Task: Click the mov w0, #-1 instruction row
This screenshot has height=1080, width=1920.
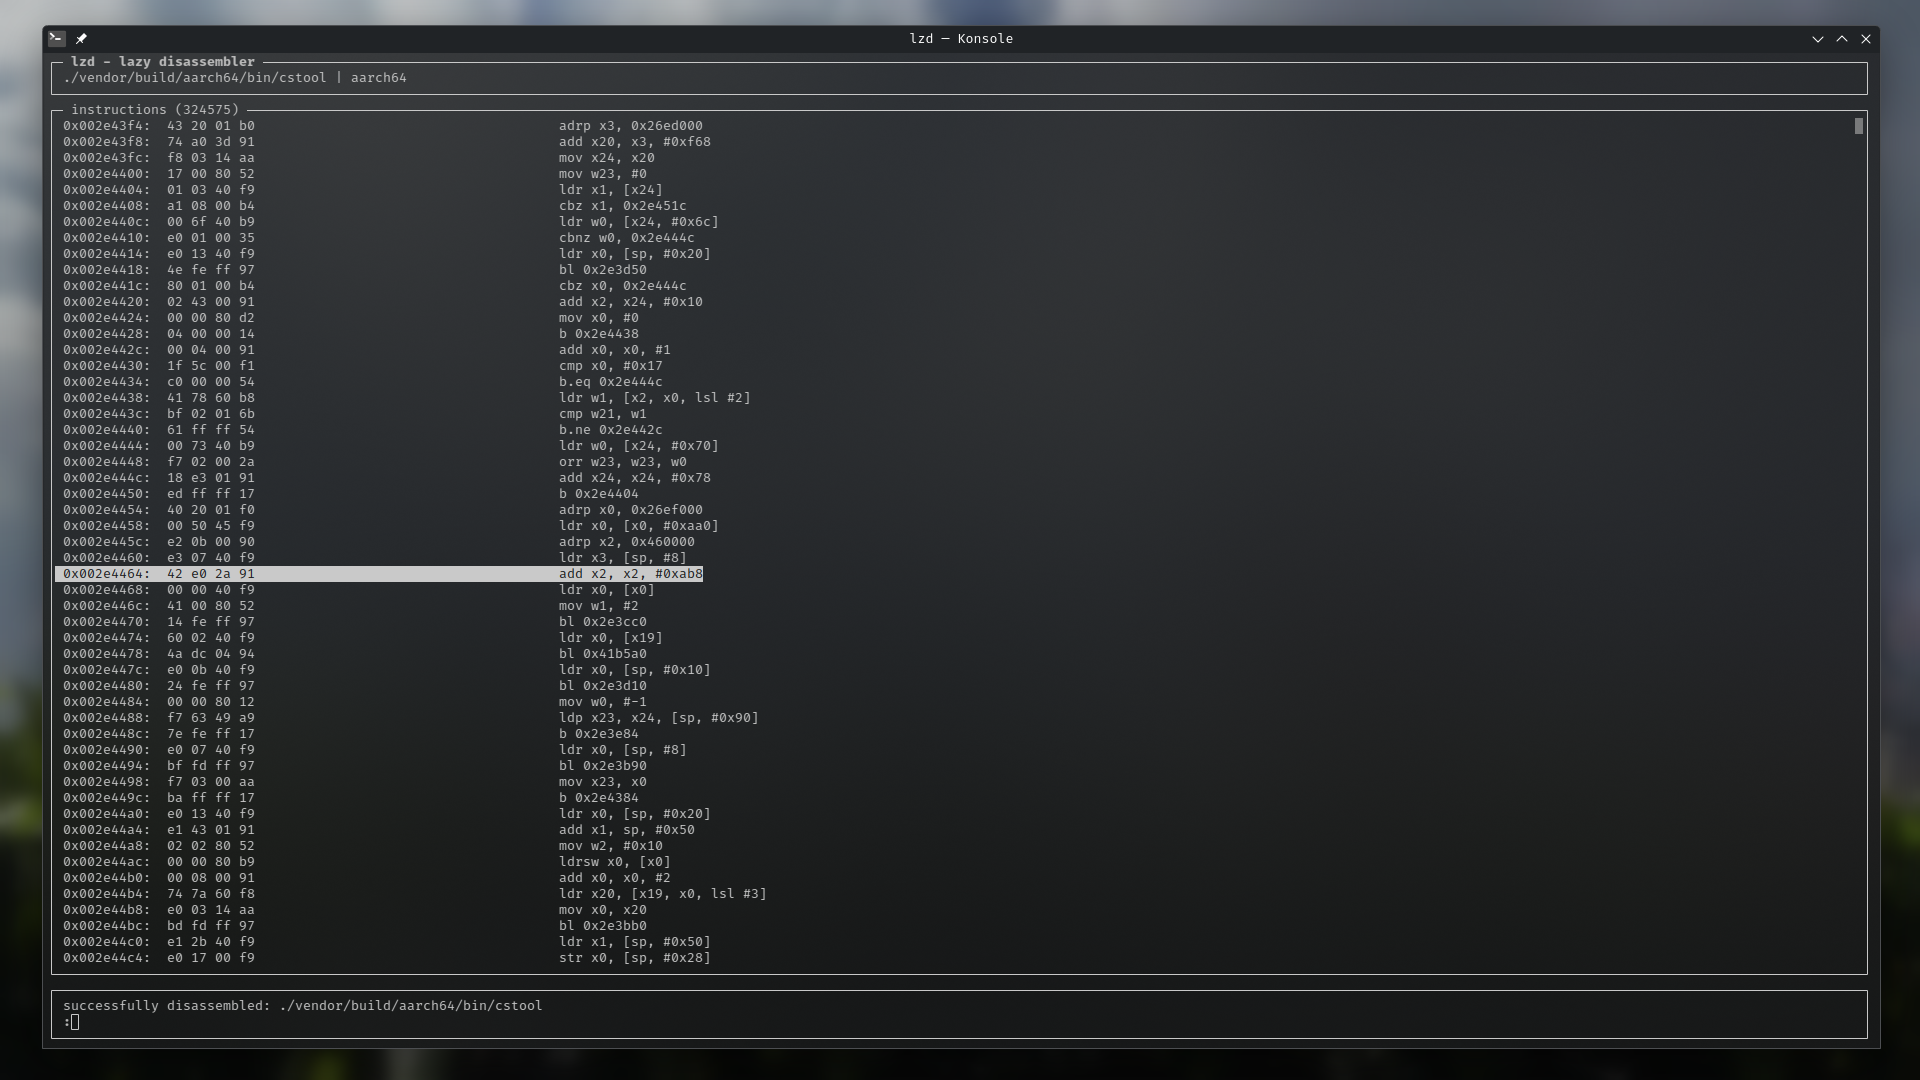Action: (x=602, y=702)
